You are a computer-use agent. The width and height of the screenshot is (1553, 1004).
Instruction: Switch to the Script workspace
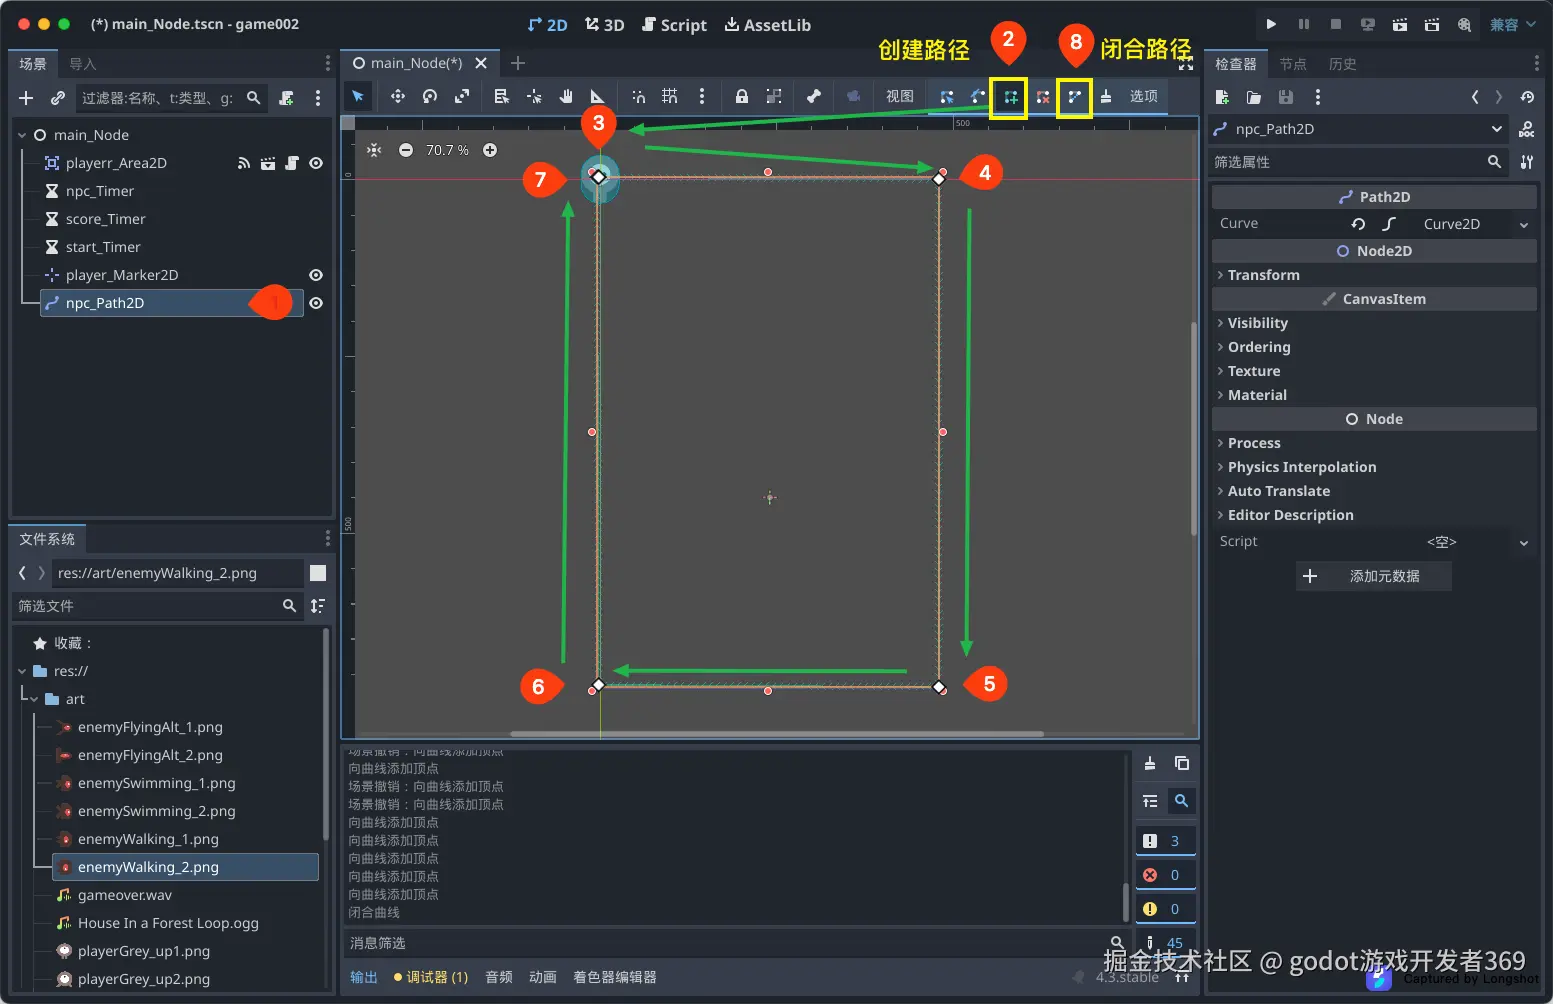(674, 25)
